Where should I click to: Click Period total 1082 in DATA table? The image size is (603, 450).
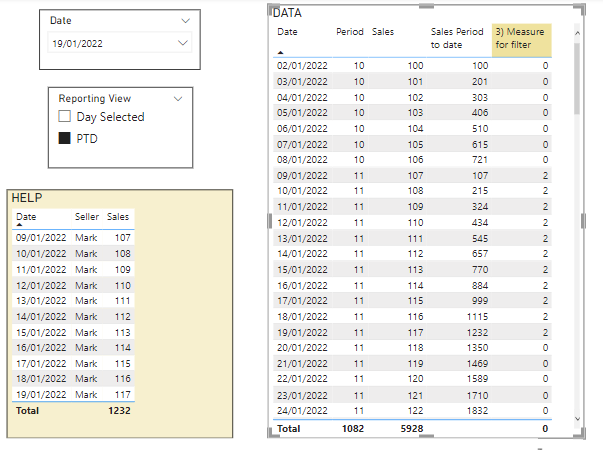click(x=353, y=428)
